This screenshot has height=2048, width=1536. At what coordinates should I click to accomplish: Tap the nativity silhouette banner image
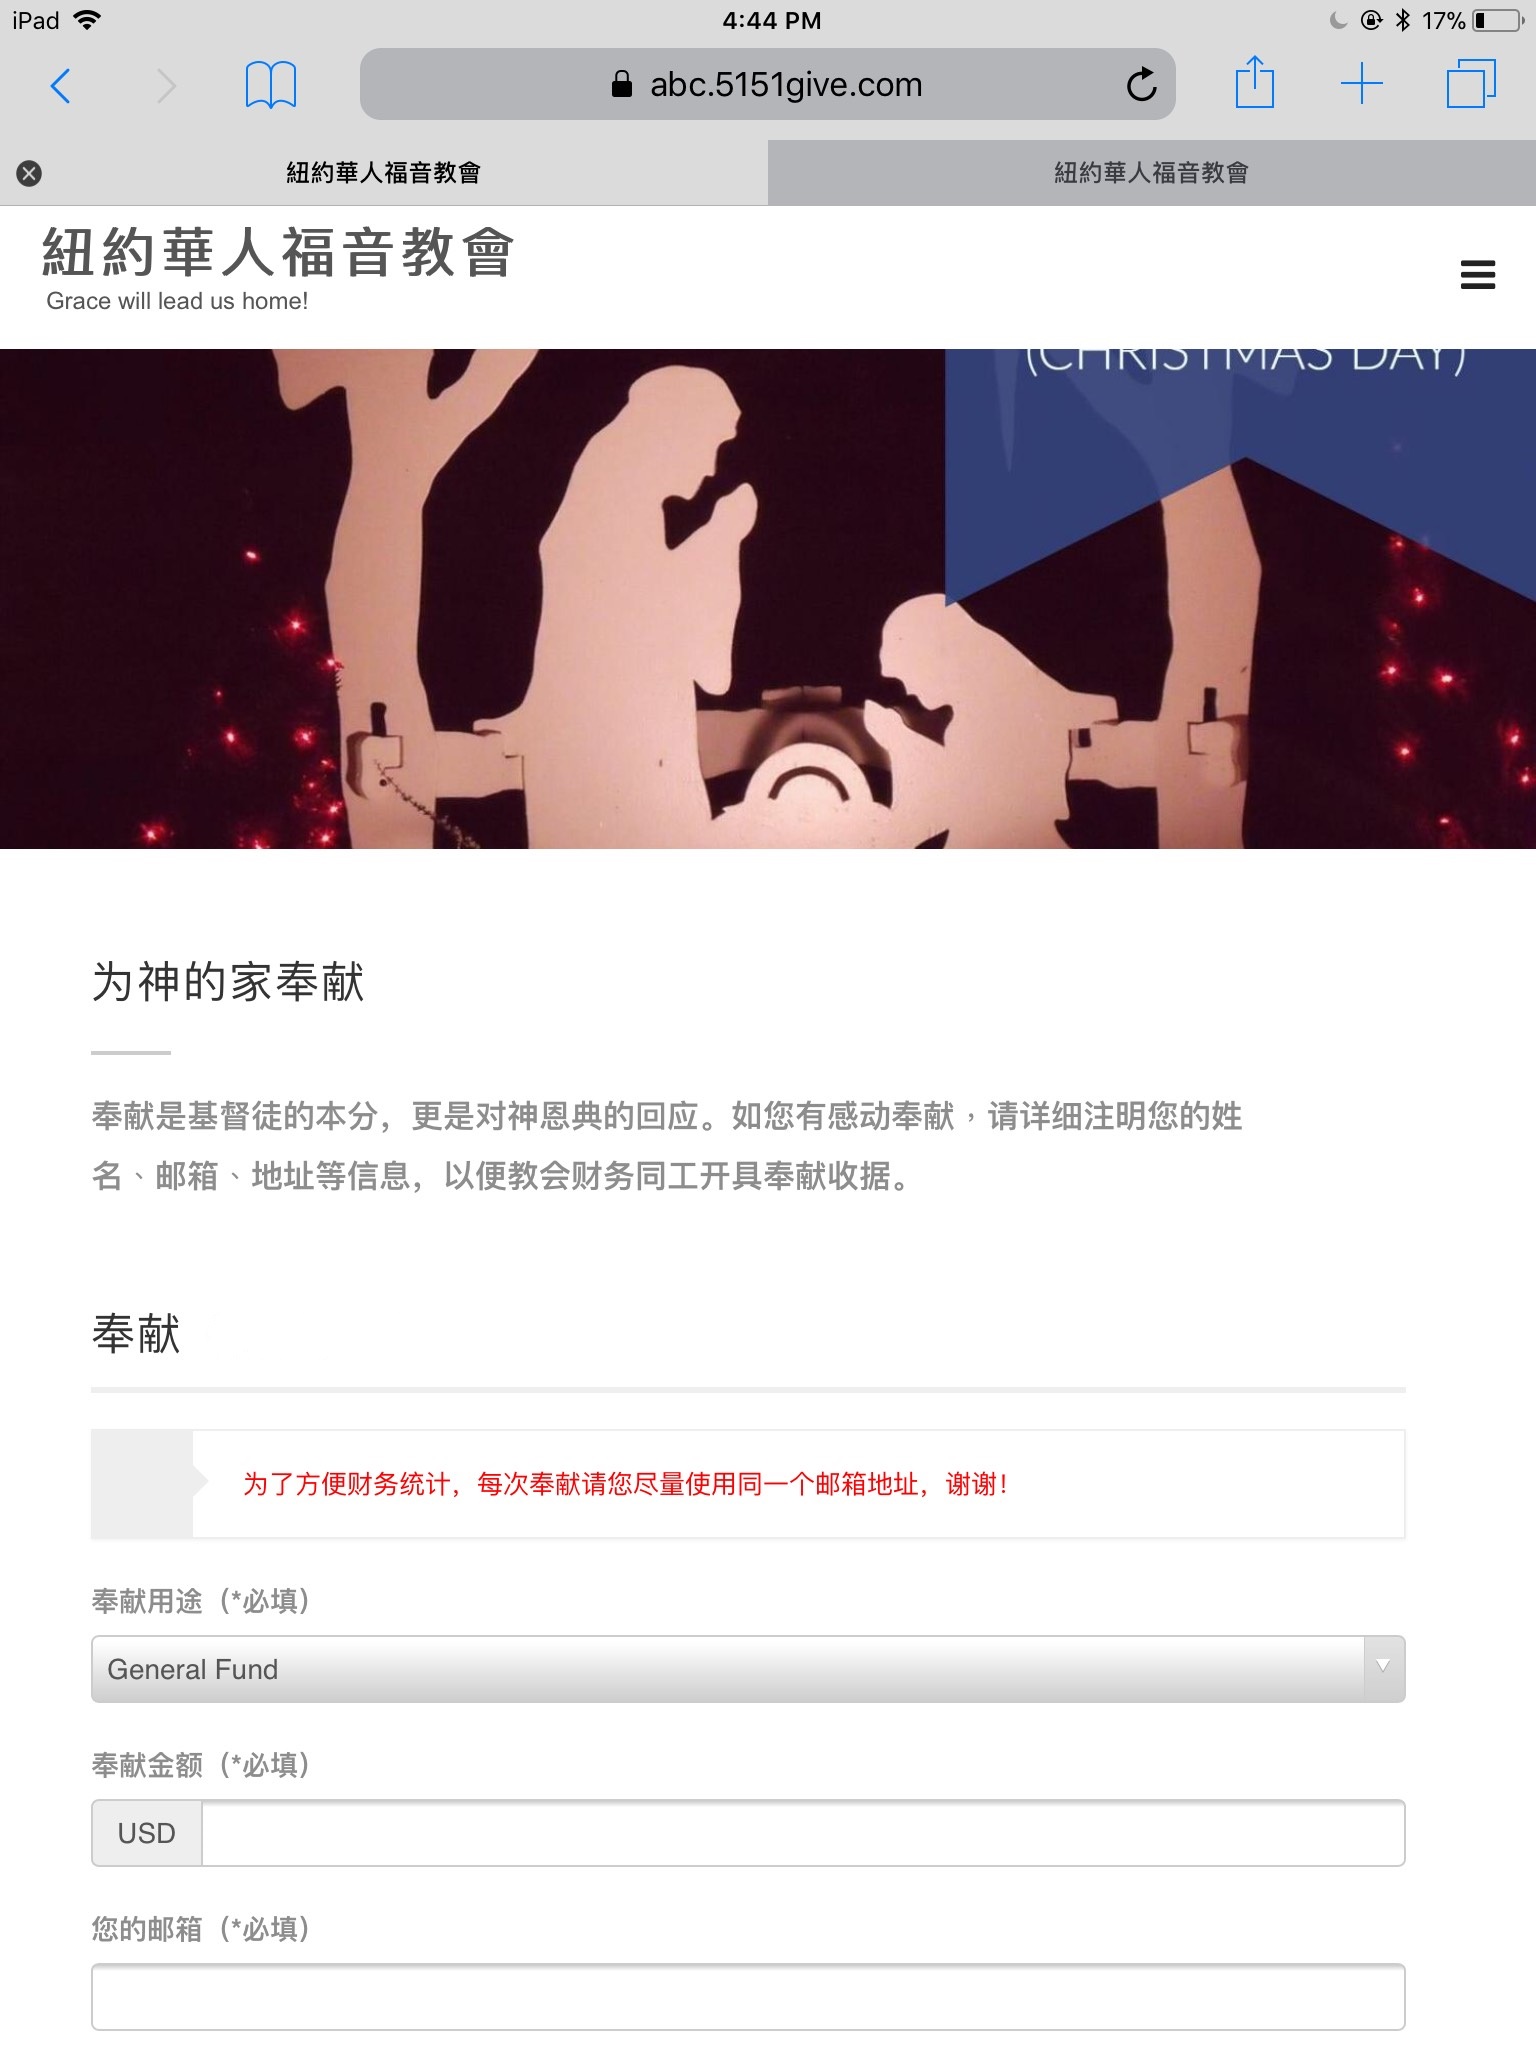click(768, 598)
